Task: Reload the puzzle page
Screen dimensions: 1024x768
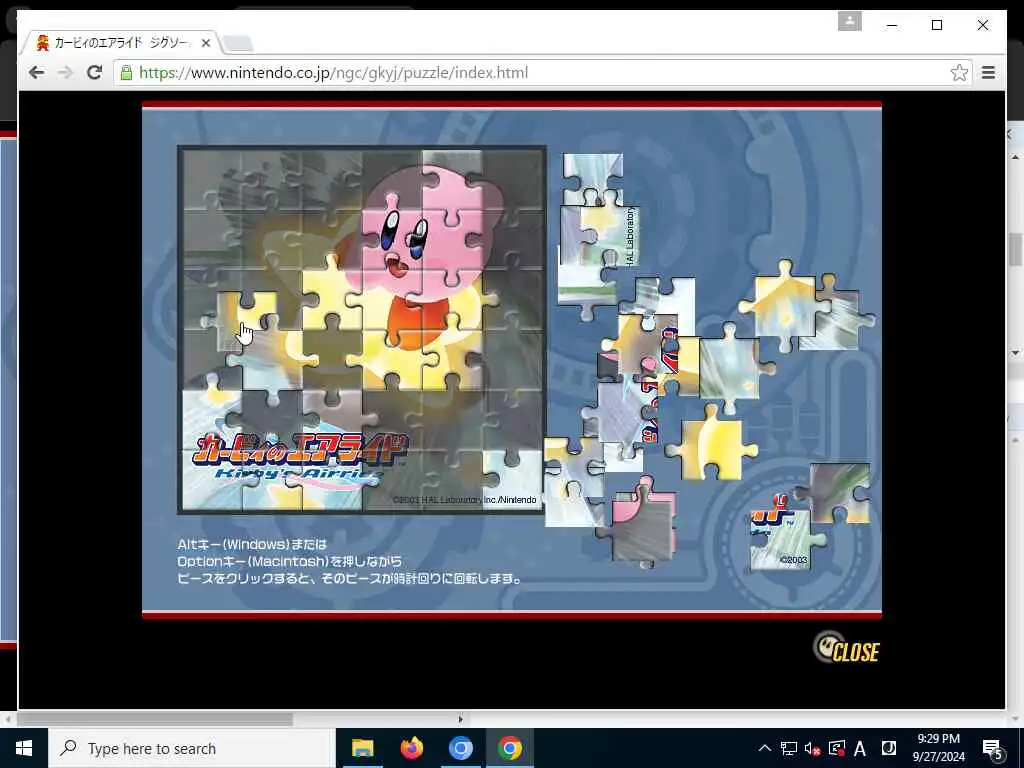Action: coord(95,72)
